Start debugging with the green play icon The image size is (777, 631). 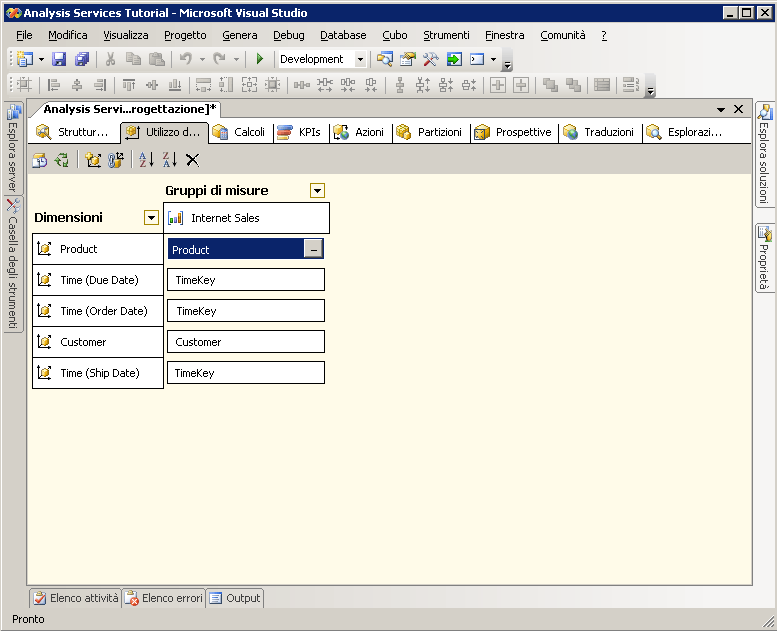(x=260, y=59)
